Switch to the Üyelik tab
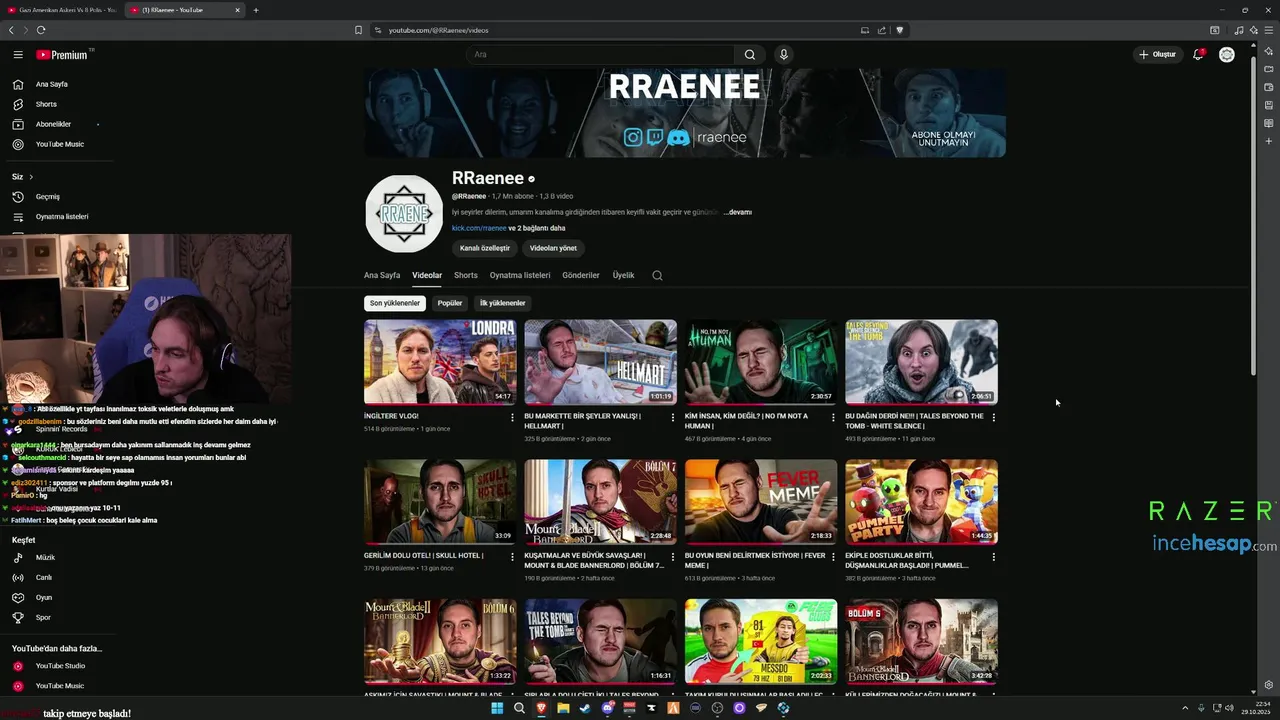This screenshot has height=720, width=1280. (x=623, y=275)
